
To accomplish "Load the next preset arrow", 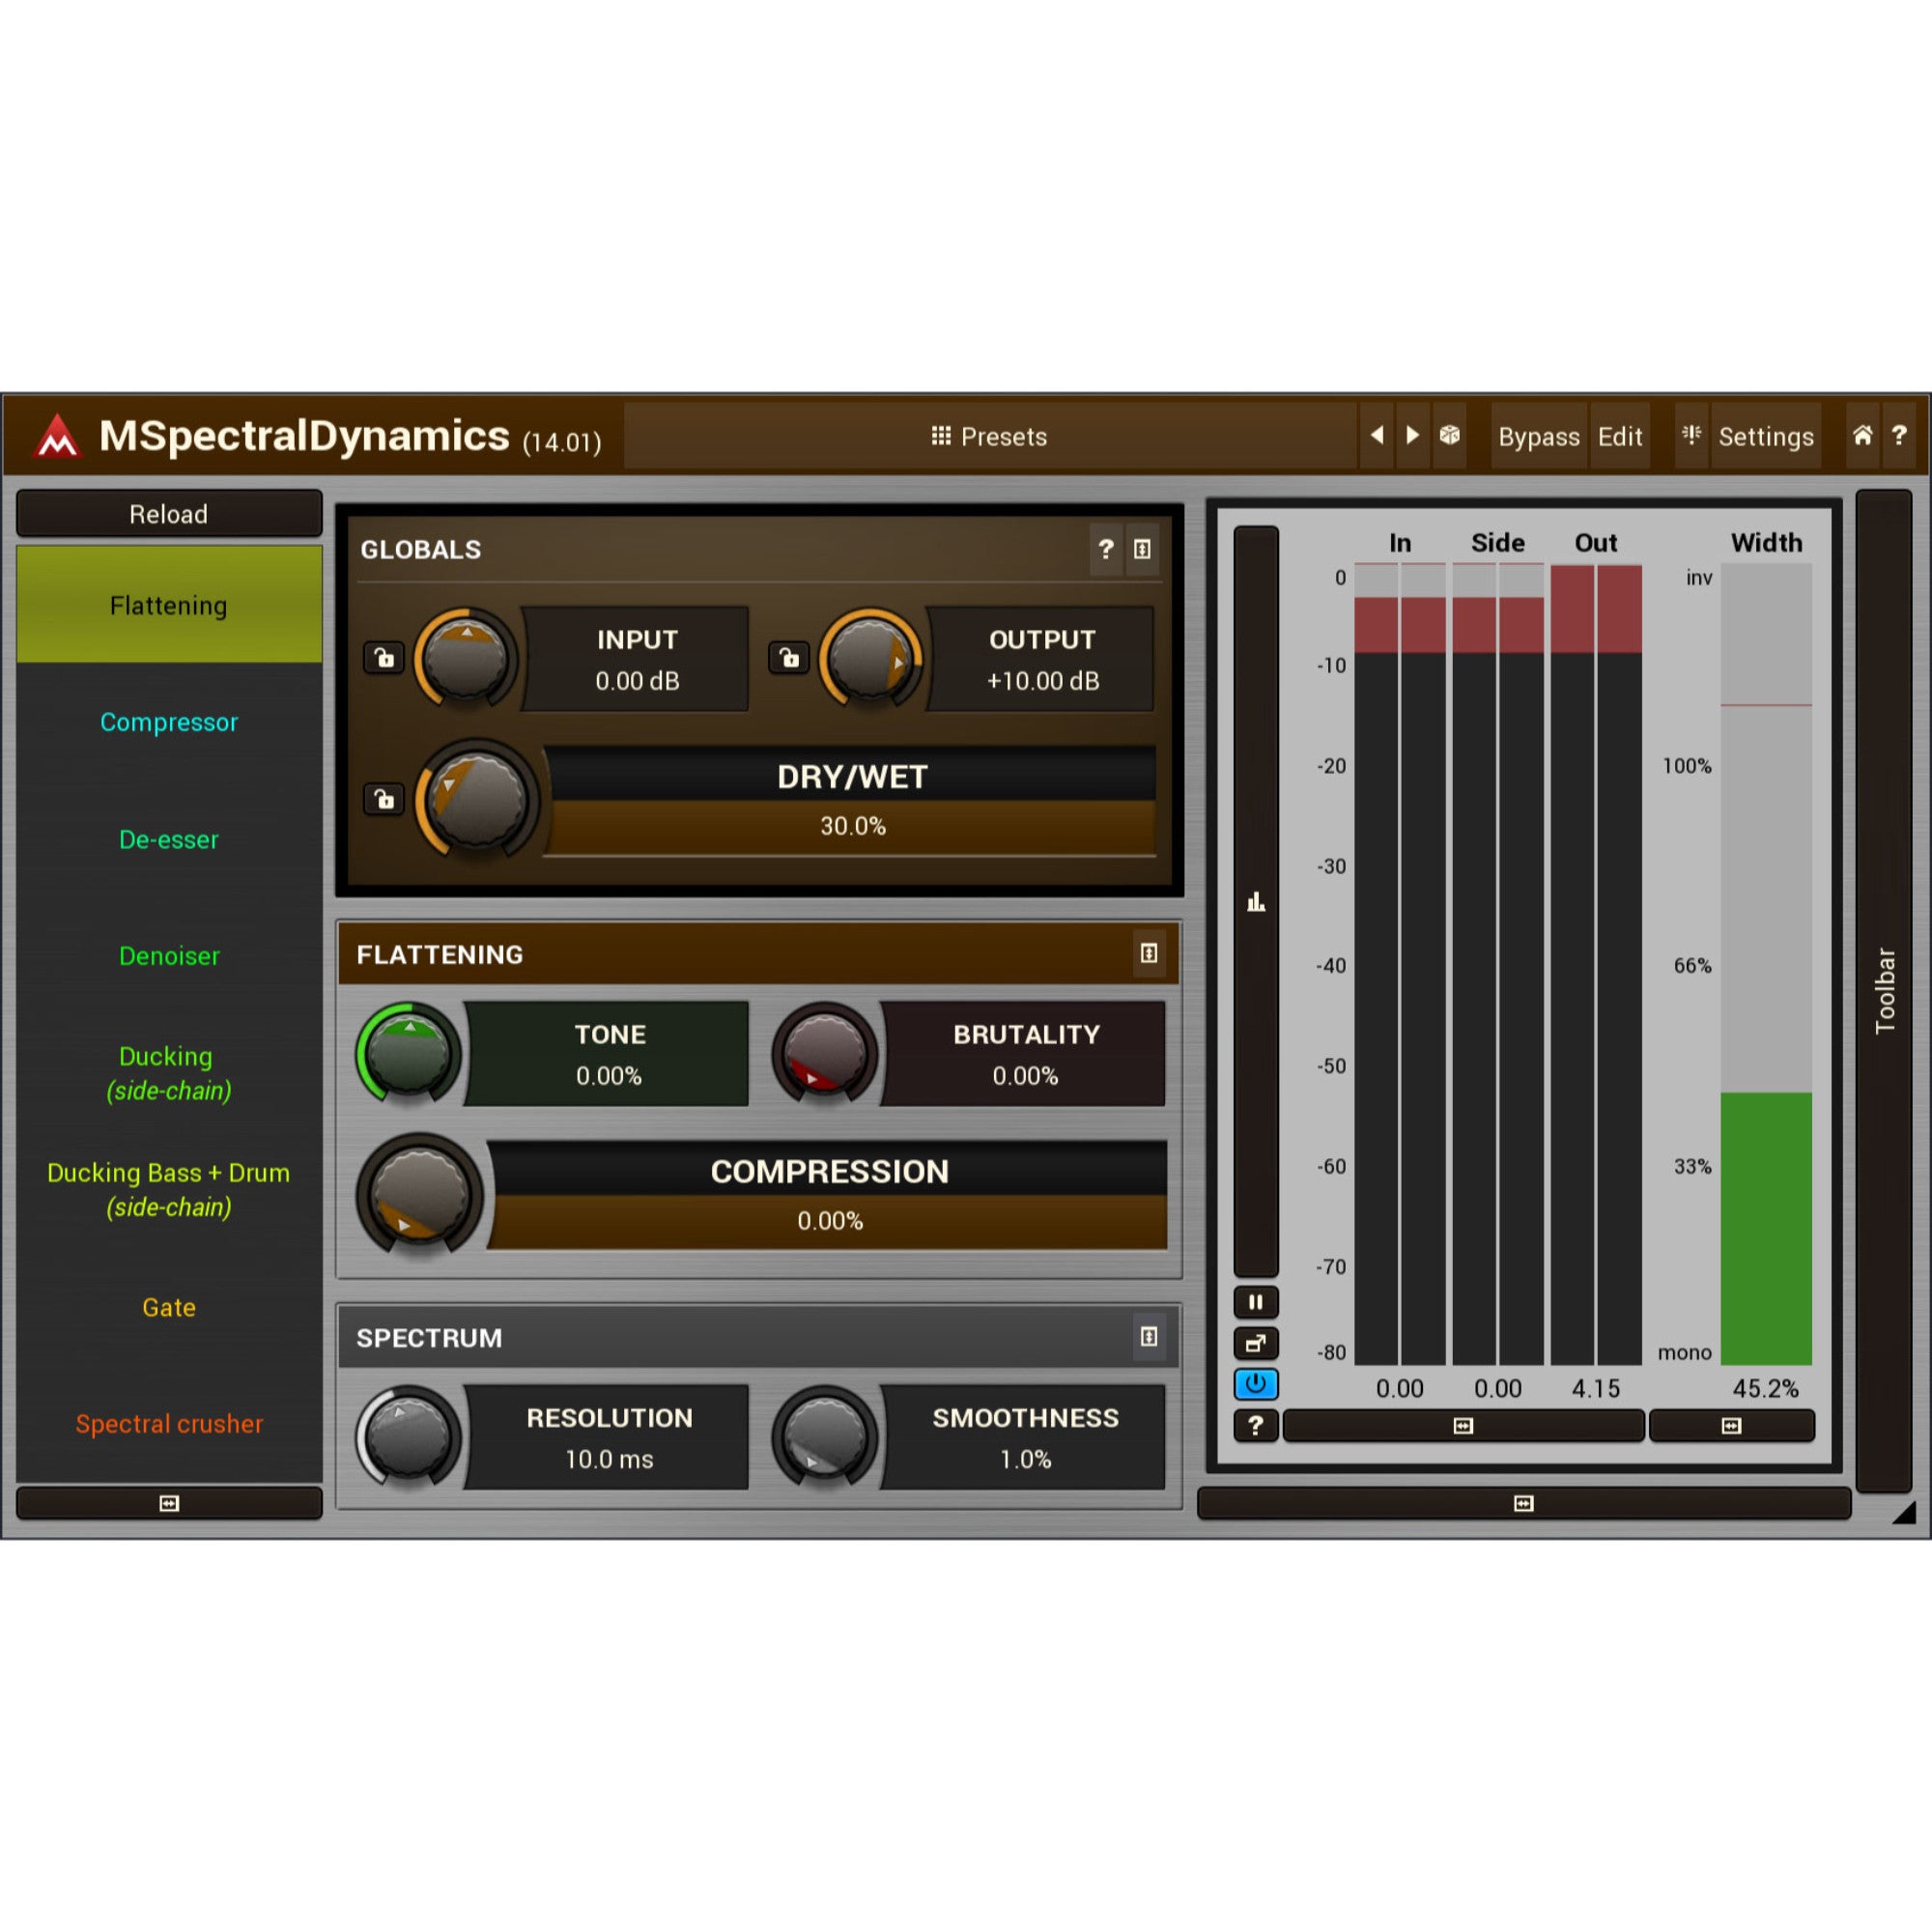I will point(1412,435).
